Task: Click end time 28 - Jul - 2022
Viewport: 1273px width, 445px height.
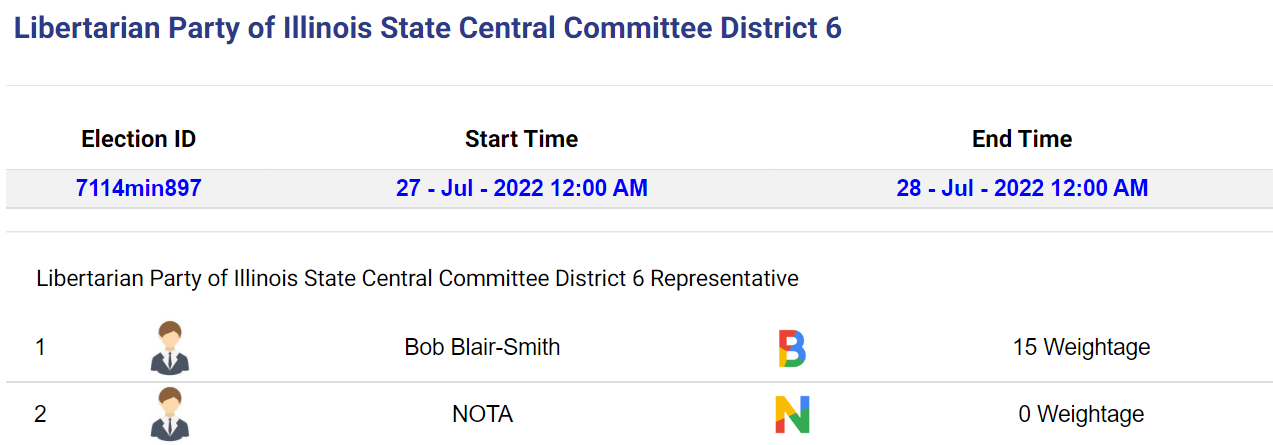Action: pyautogui.click(x=1022, y=188)
